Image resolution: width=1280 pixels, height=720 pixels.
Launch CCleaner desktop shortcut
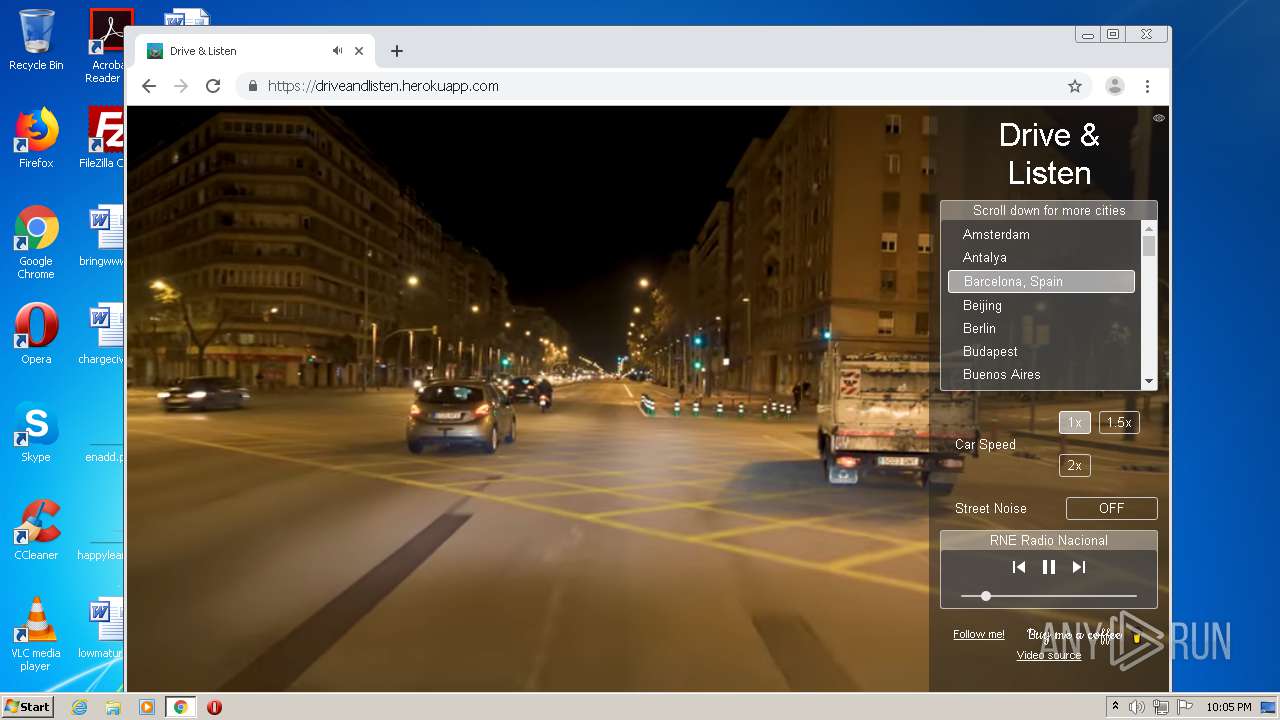pyautogui.click(x=36, y=530)
